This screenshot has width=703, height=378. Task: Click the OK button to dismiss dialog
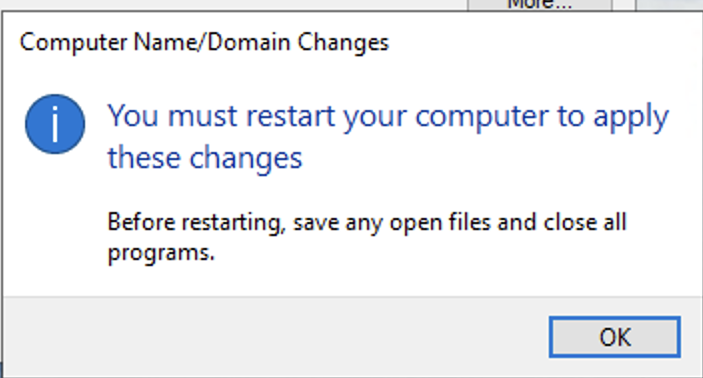click(x=615, y=337)
